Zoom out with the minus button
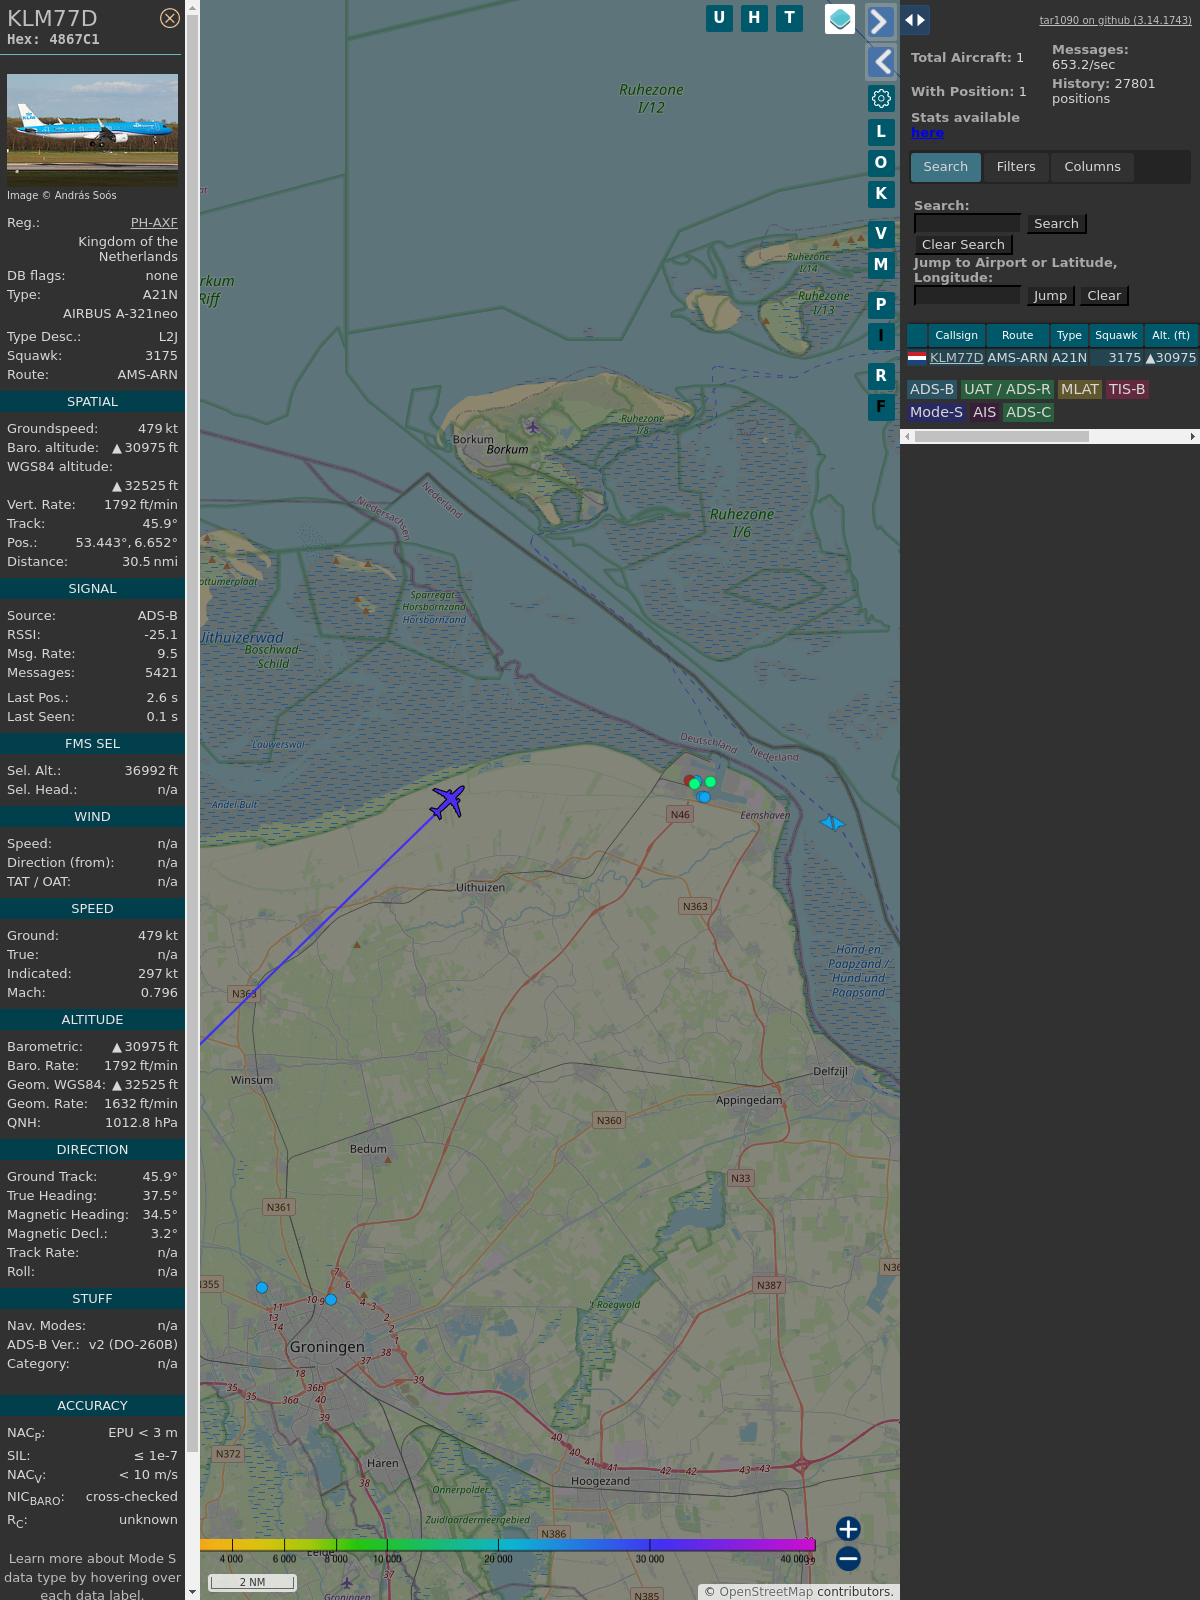The height and width of the screenshot is (1600, 1200). click(848, 1559)
